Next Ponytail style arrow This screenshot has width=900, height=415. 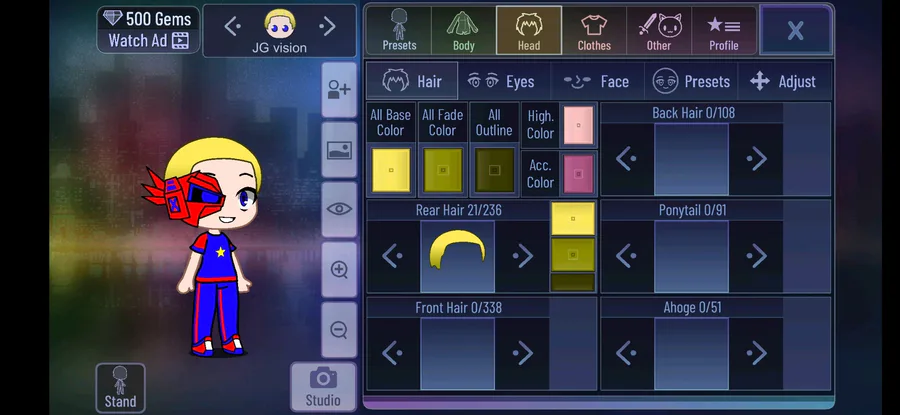(757, 256)
